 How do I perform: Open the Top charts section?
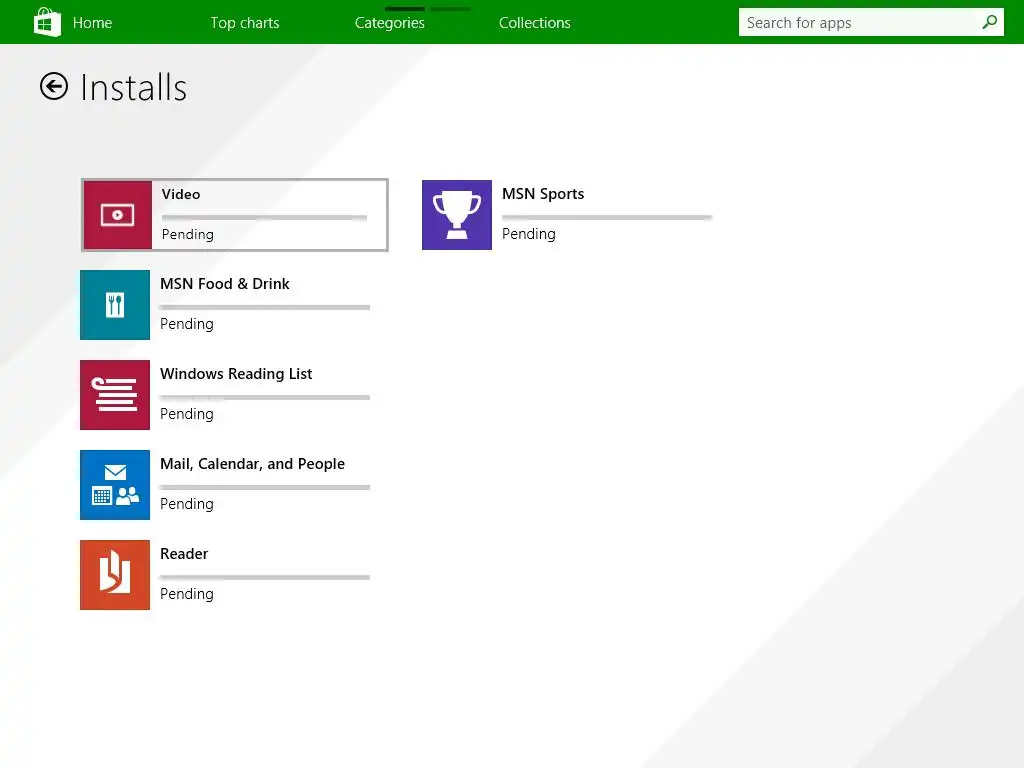tap(245, 23)
